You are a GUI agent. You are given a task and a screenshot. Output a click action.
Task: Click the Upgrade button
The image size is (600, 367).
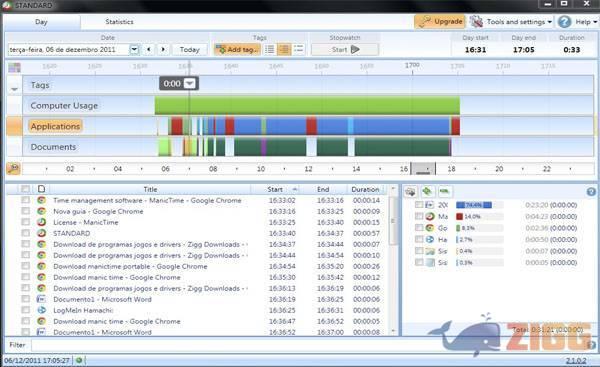pyautogui.click(x=440, y=22)
